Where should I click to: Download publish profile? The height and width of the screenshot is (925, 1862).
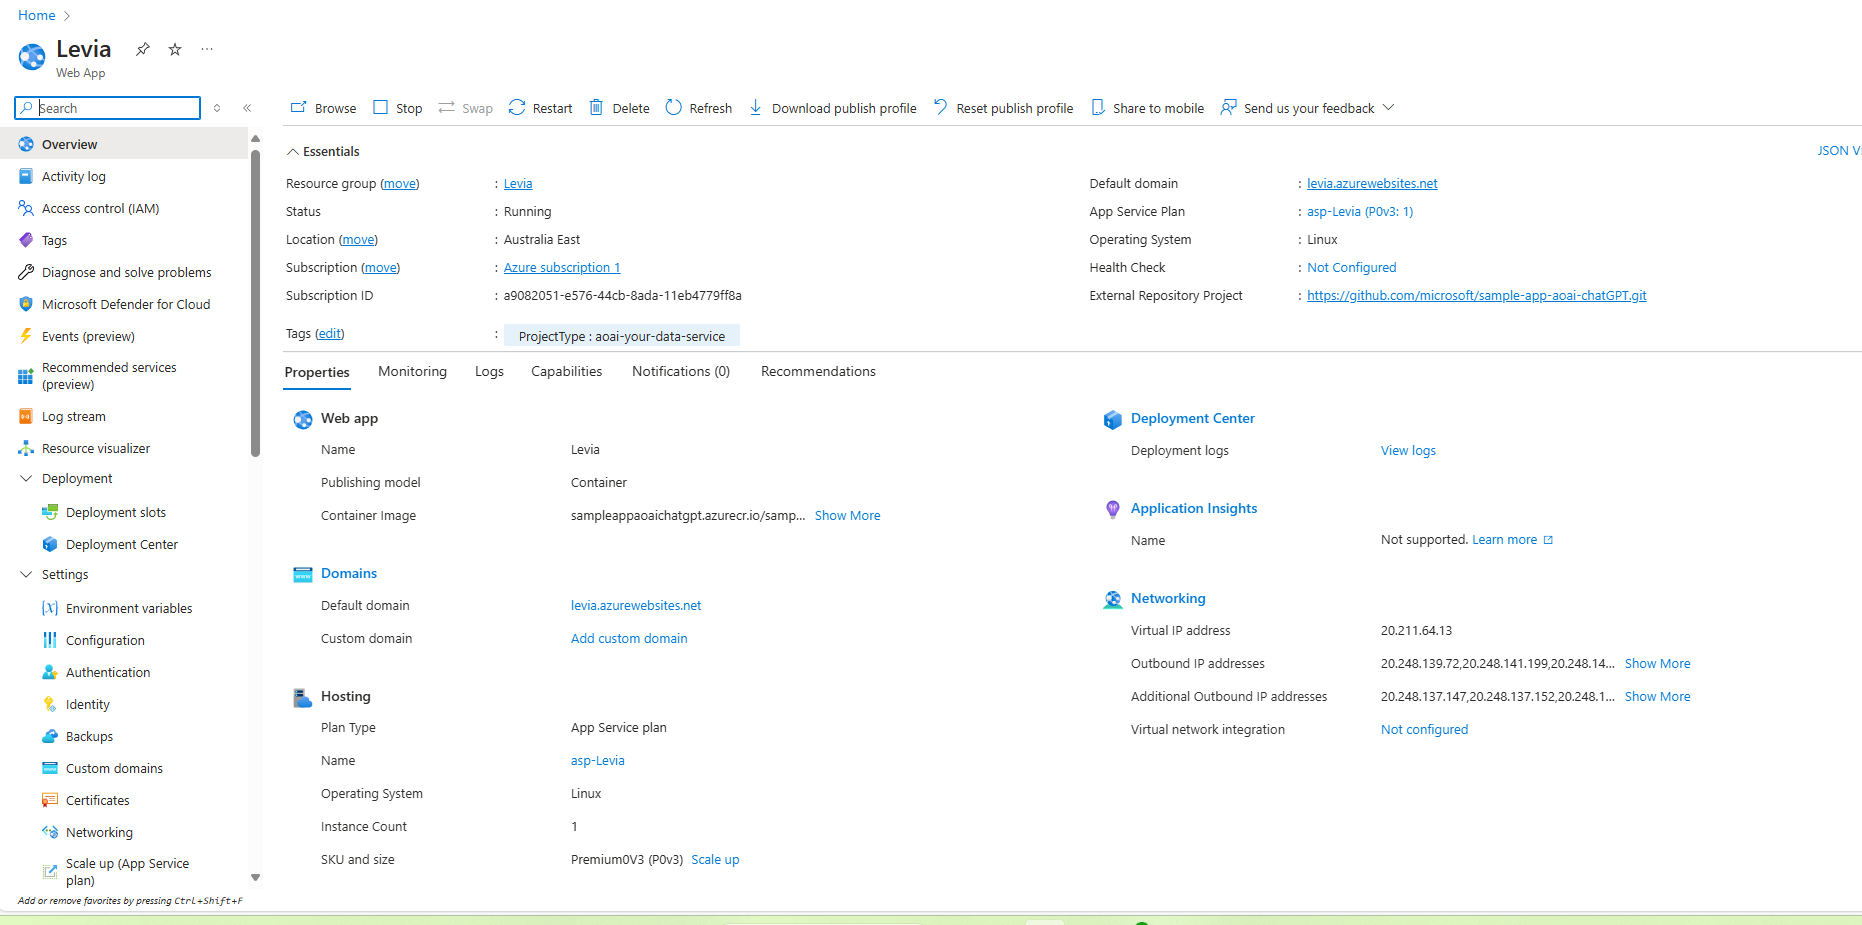click(832, 108)
